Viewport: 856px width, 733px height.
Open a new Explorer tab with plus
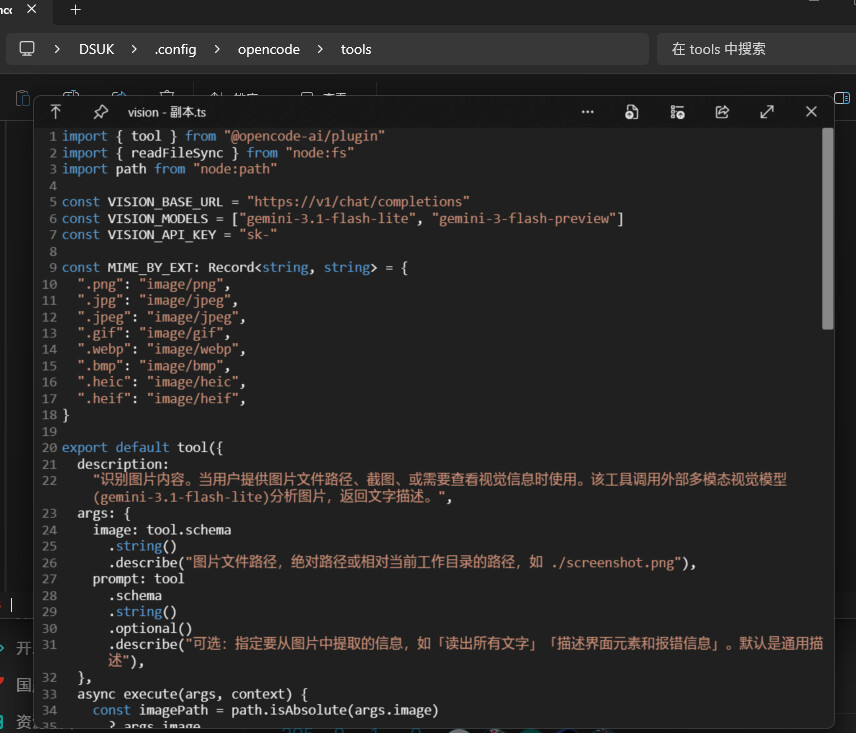pos(75,10)
